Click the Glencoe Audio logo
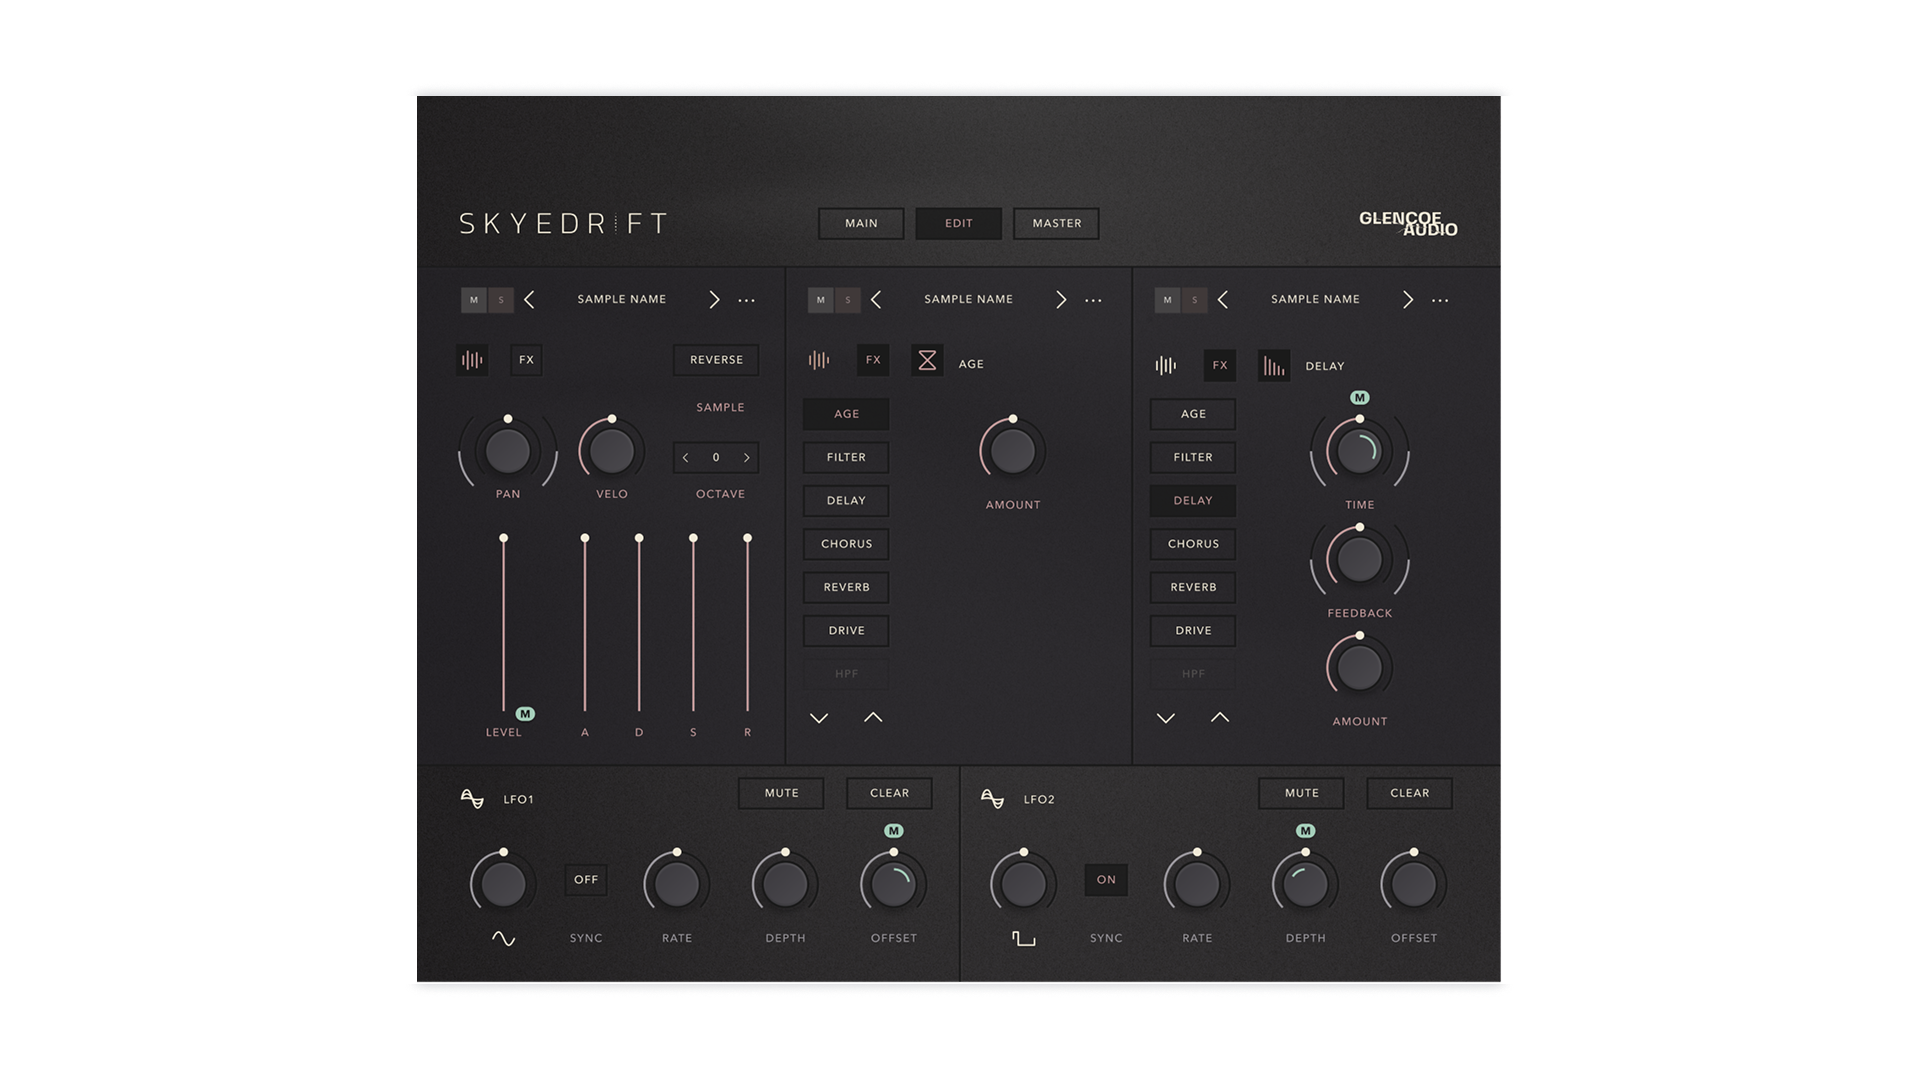Image resolution: width=1920 pixels, height=1080 pixels. (1408, 223)
